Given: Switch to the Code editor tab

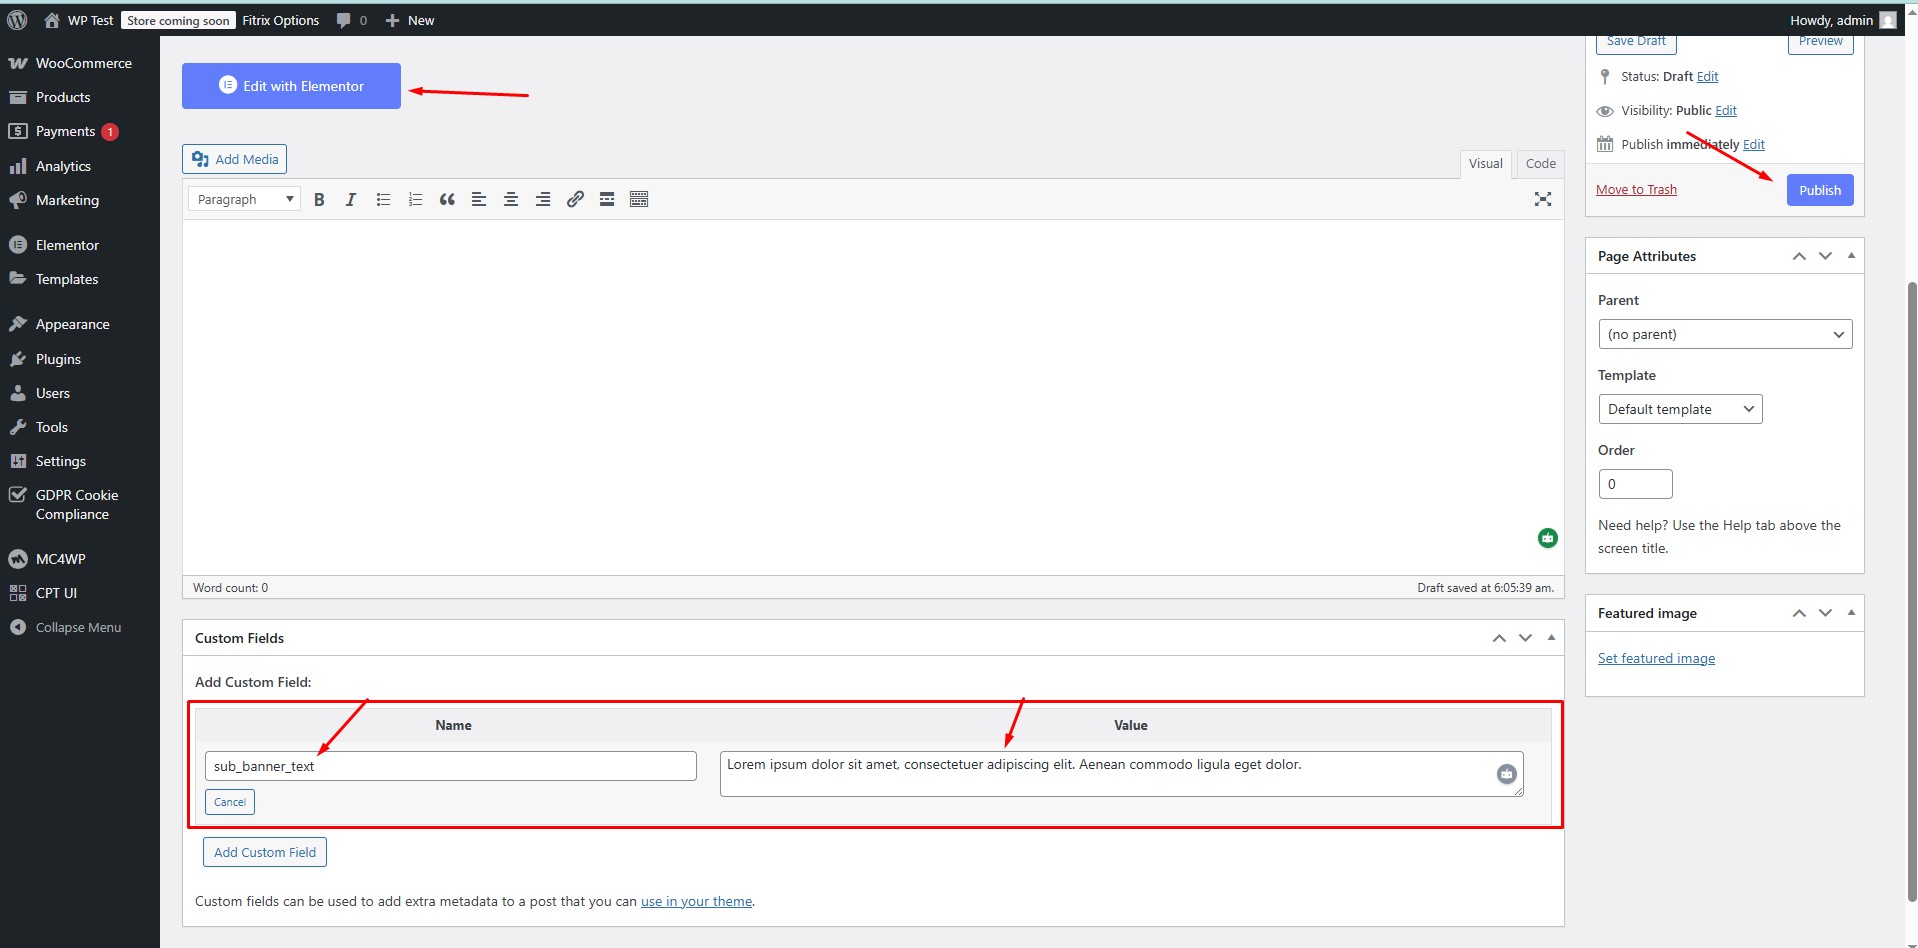Looking at the screenshot, I should click(x=1540, y=164).
